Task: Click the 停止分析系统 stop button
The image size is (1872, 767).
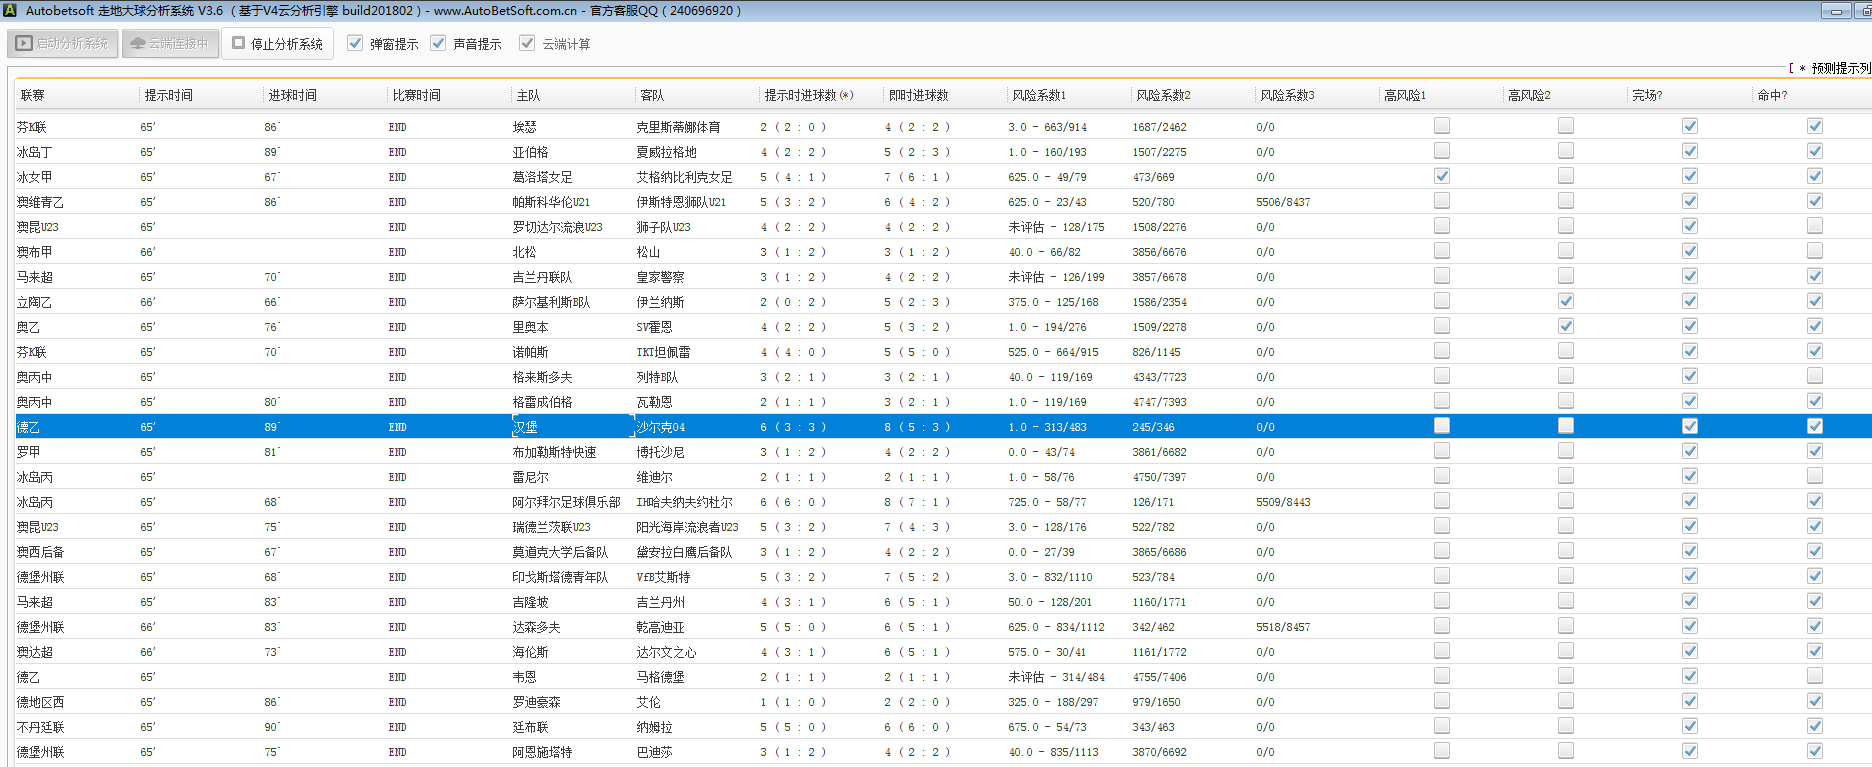Action: pos(278,44)
